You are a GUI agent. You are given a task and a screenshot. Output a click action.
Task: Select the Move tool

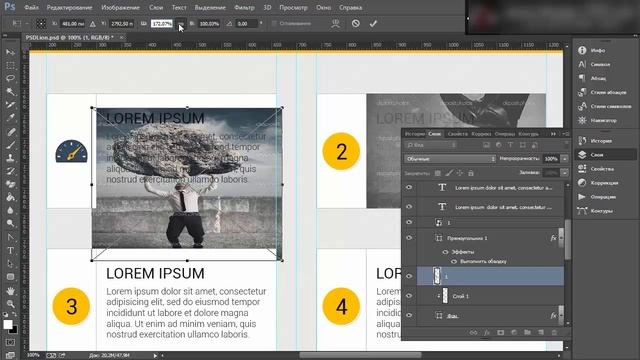(x=11, y=52)
